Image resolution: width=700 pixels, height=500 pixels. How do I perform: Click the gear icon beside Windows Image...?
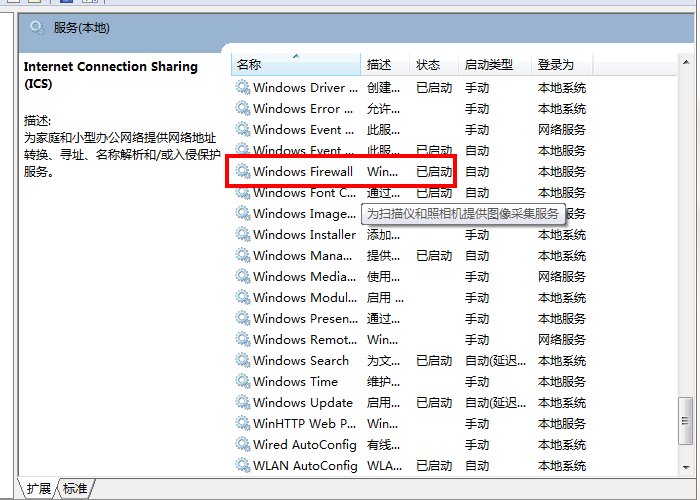click(242, 213)
